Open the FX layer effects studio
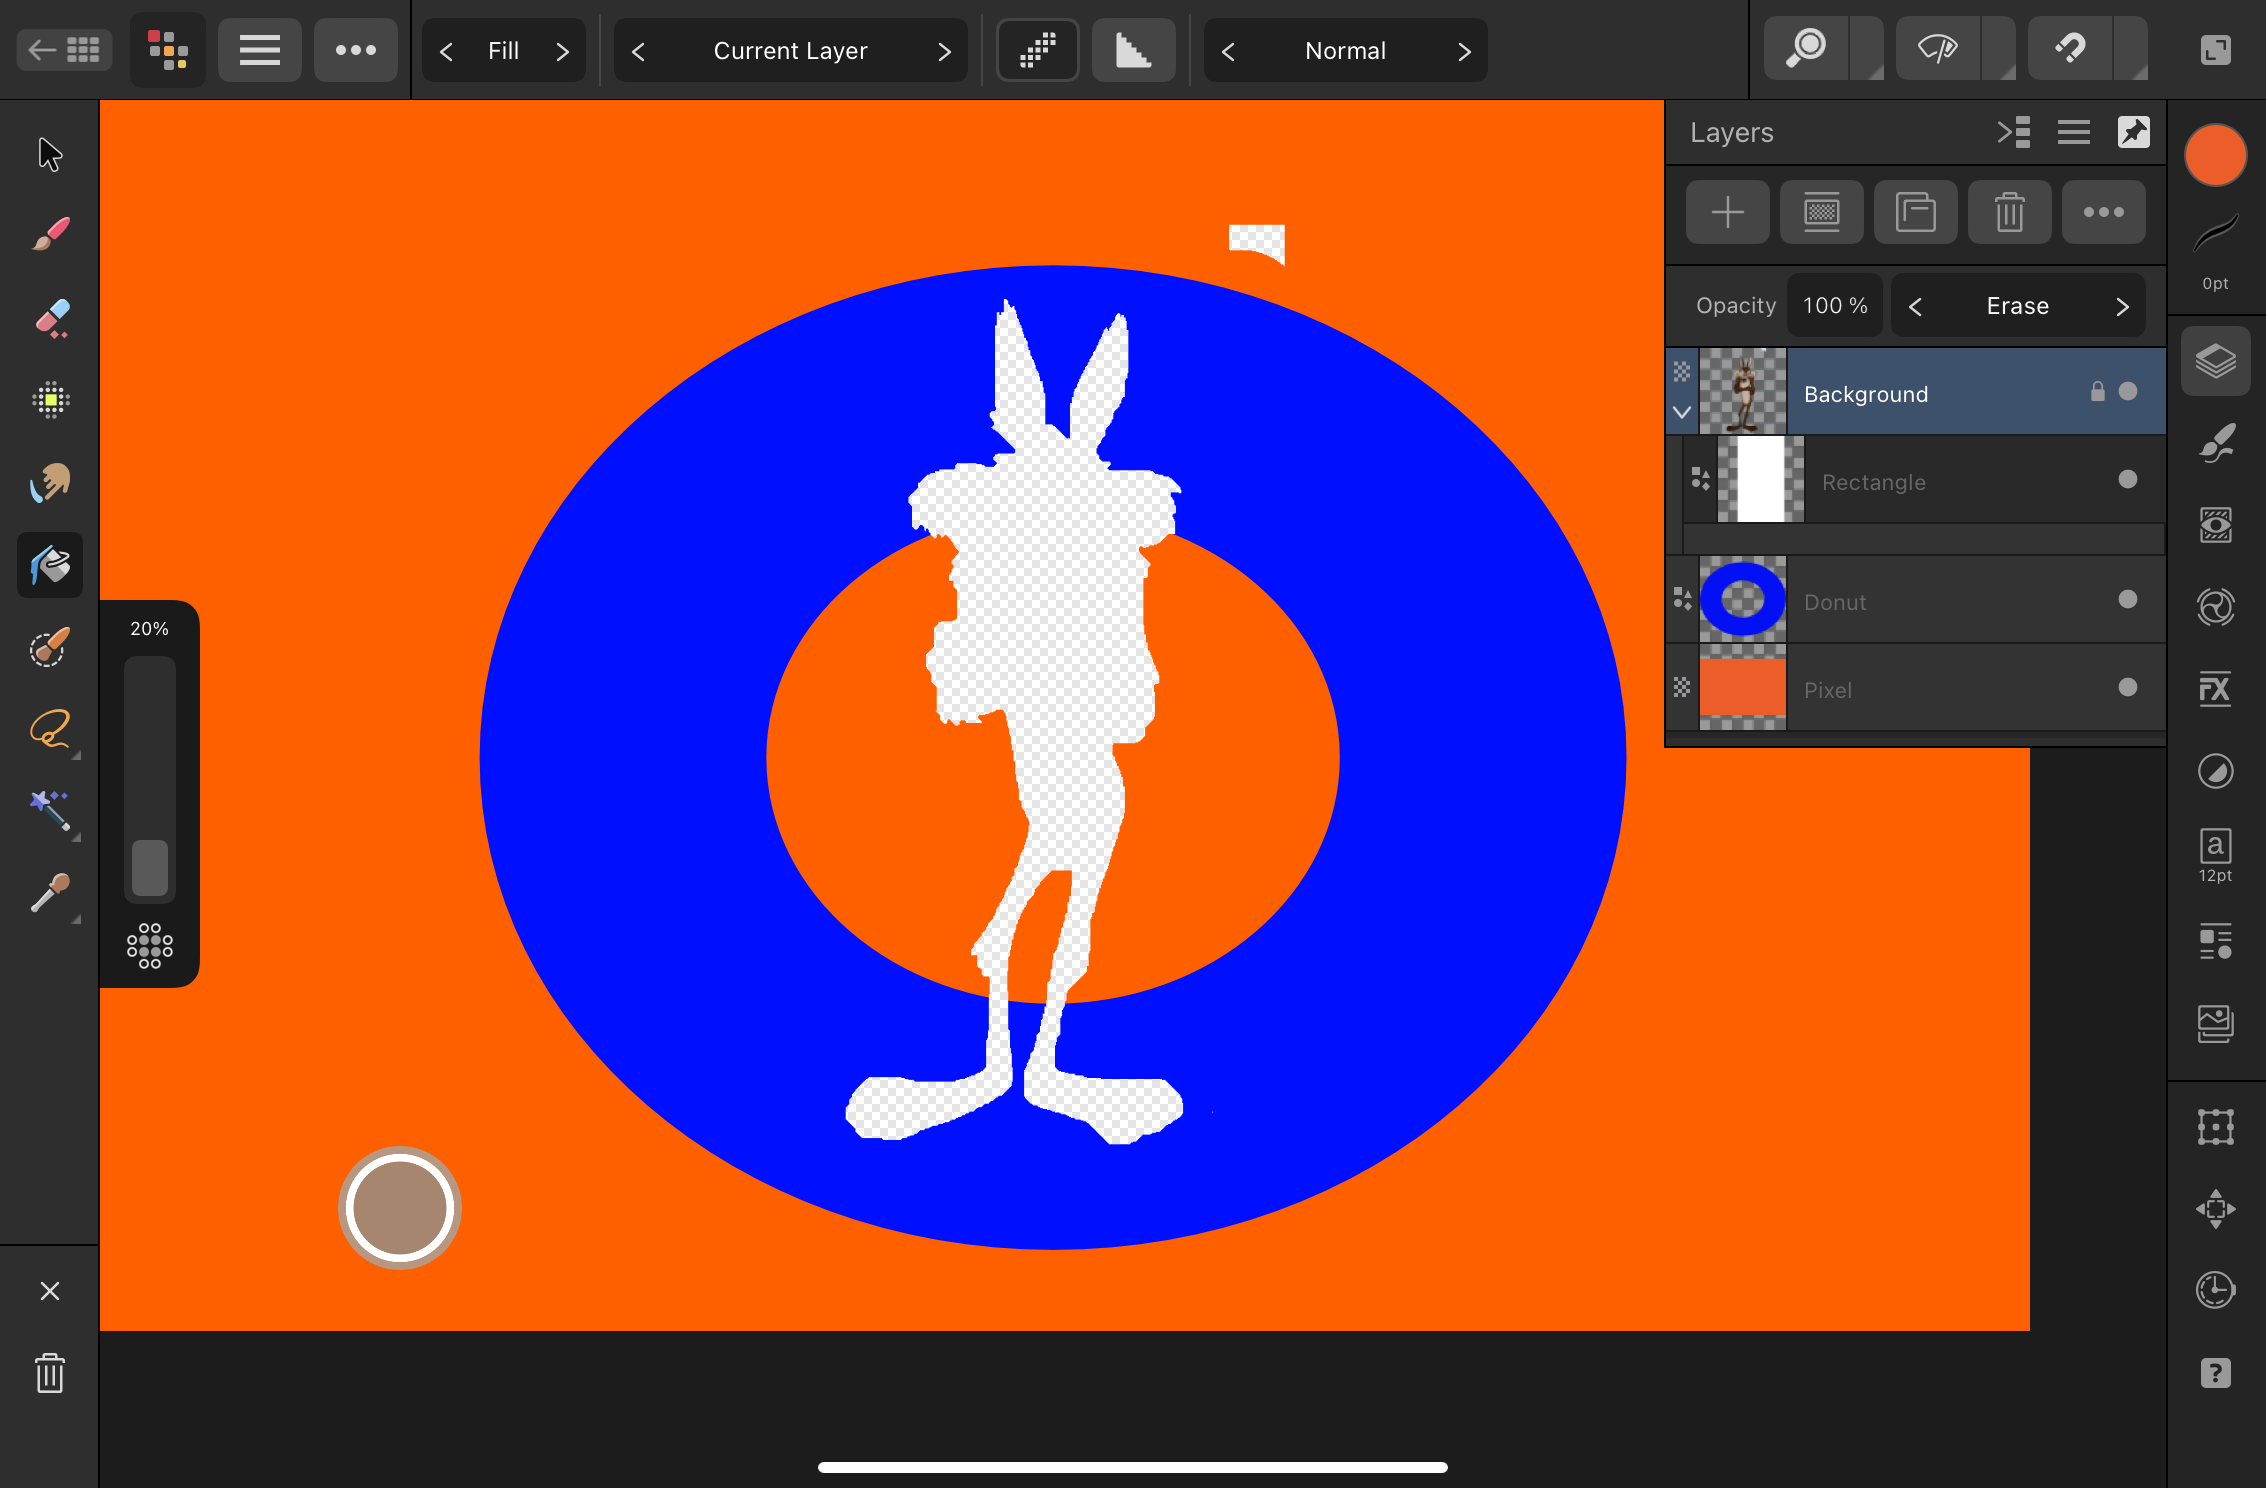The height and width of the screenshot is (1488, 2266). (2216, 689)
